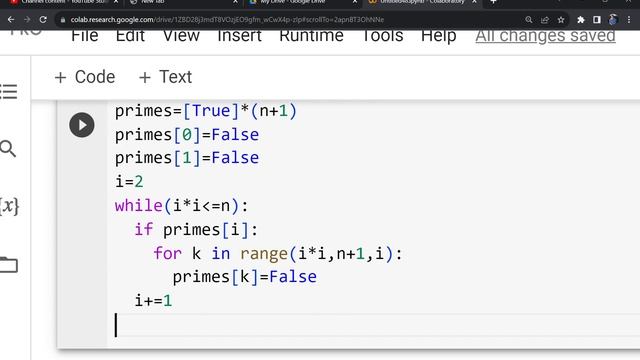Run the code cell with play button
640x360 pixels.
[x=82, y=125]
